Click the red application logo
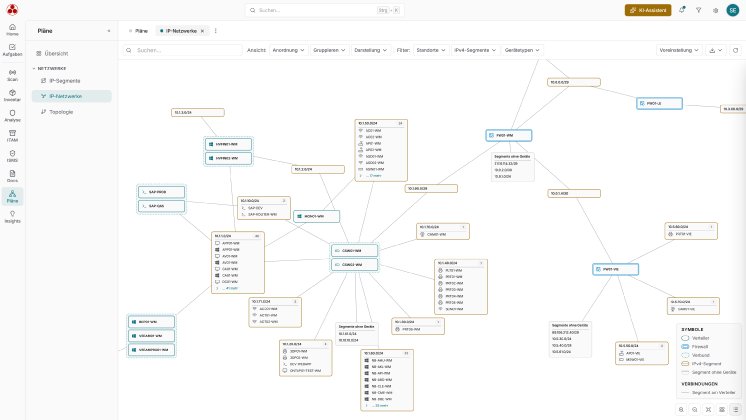This screenshot has height=420, width=746. [x=12, y=10]
